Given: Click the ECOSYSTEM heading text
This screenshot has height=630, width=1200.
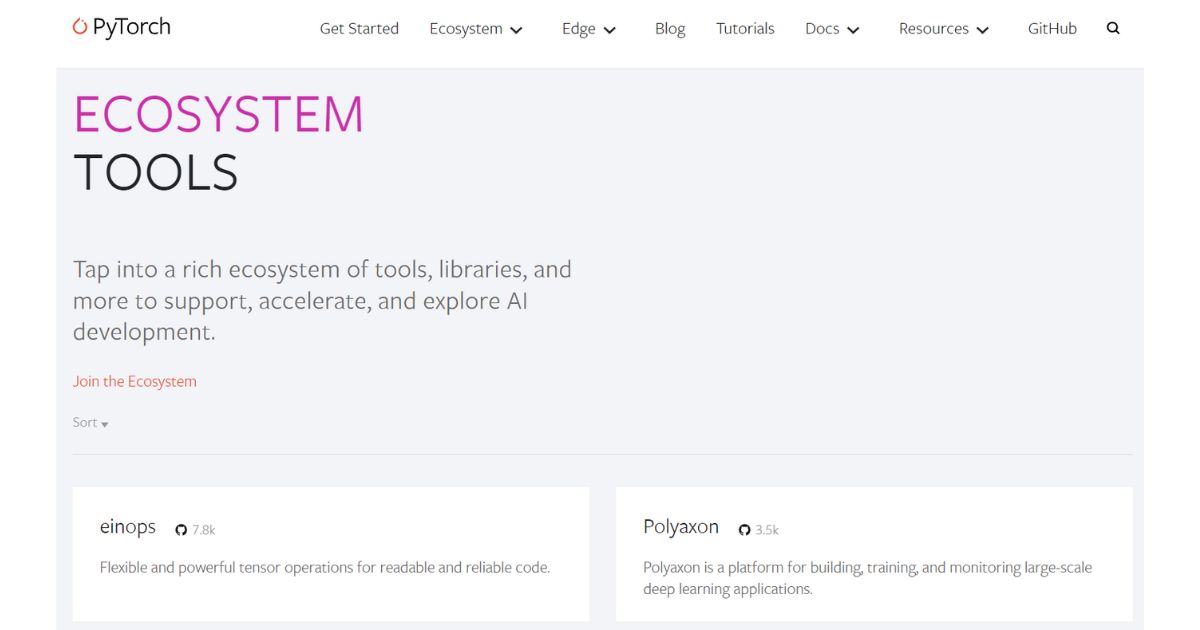Looking at the screenshot, I should coord(219,114).
